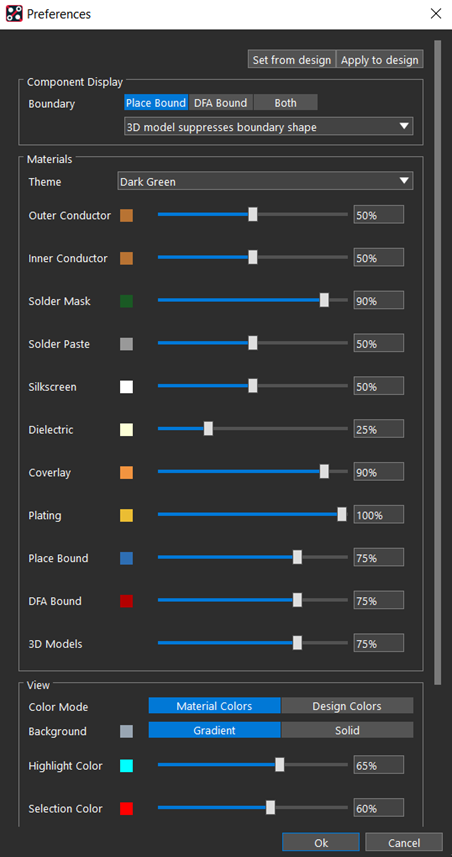Click the Outer Conductor color swatch
This screenshot has height=857, width=452.
coord(126,215)
